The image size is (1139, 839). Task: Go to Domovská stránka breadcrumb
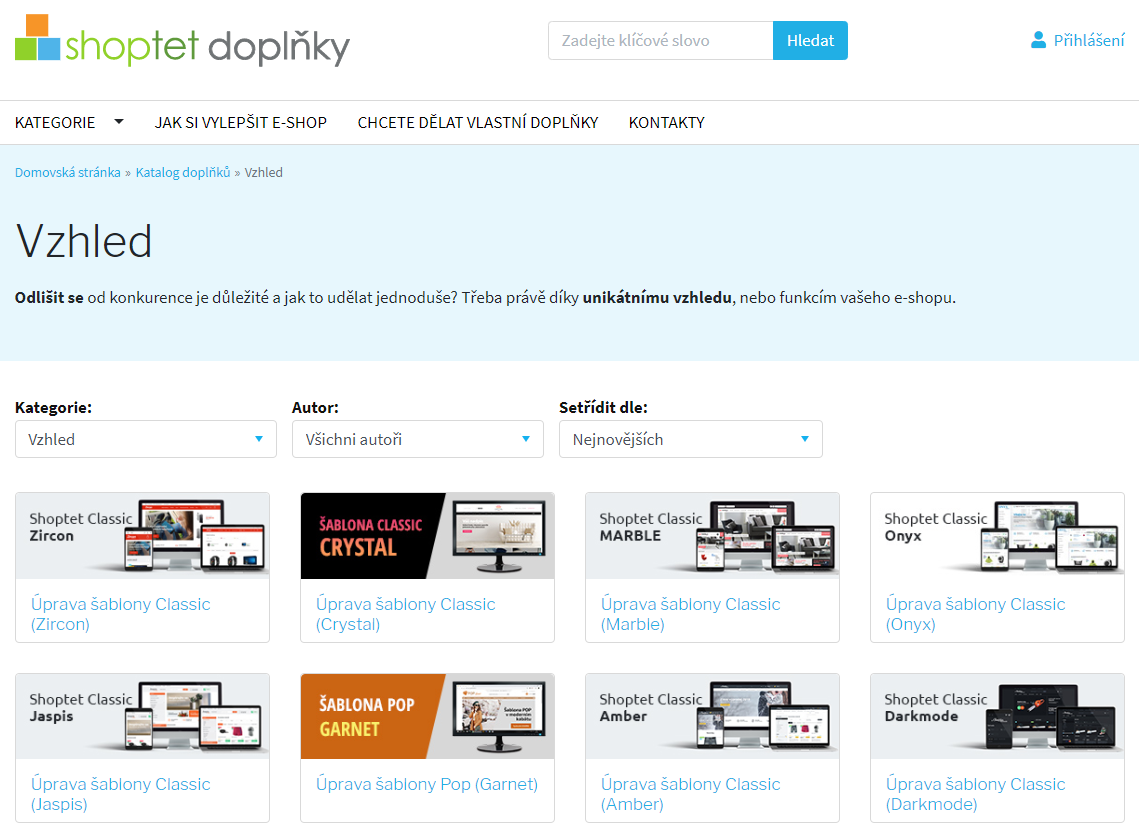click(x=68, y=172)
